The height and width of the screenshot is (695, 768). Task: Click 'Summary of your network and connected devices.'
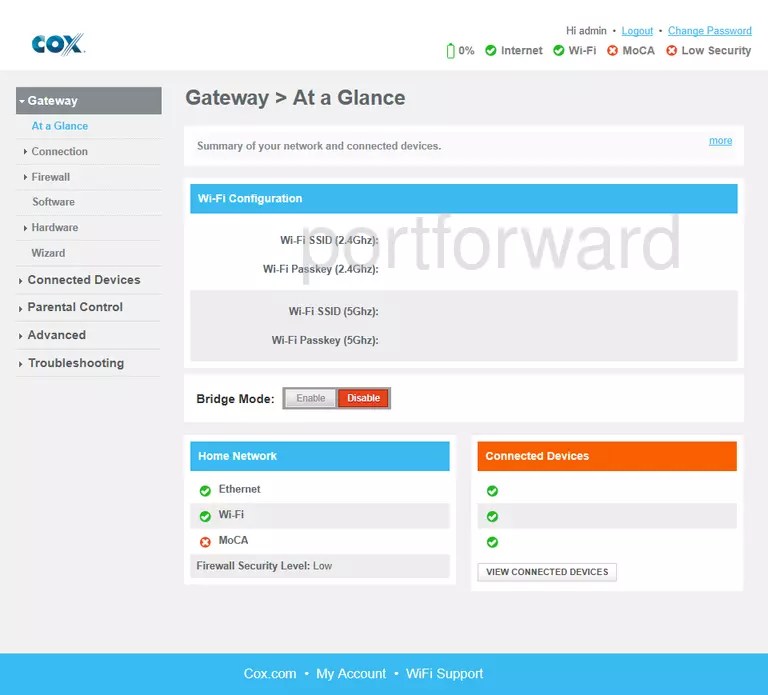click(x=319, y=146)
